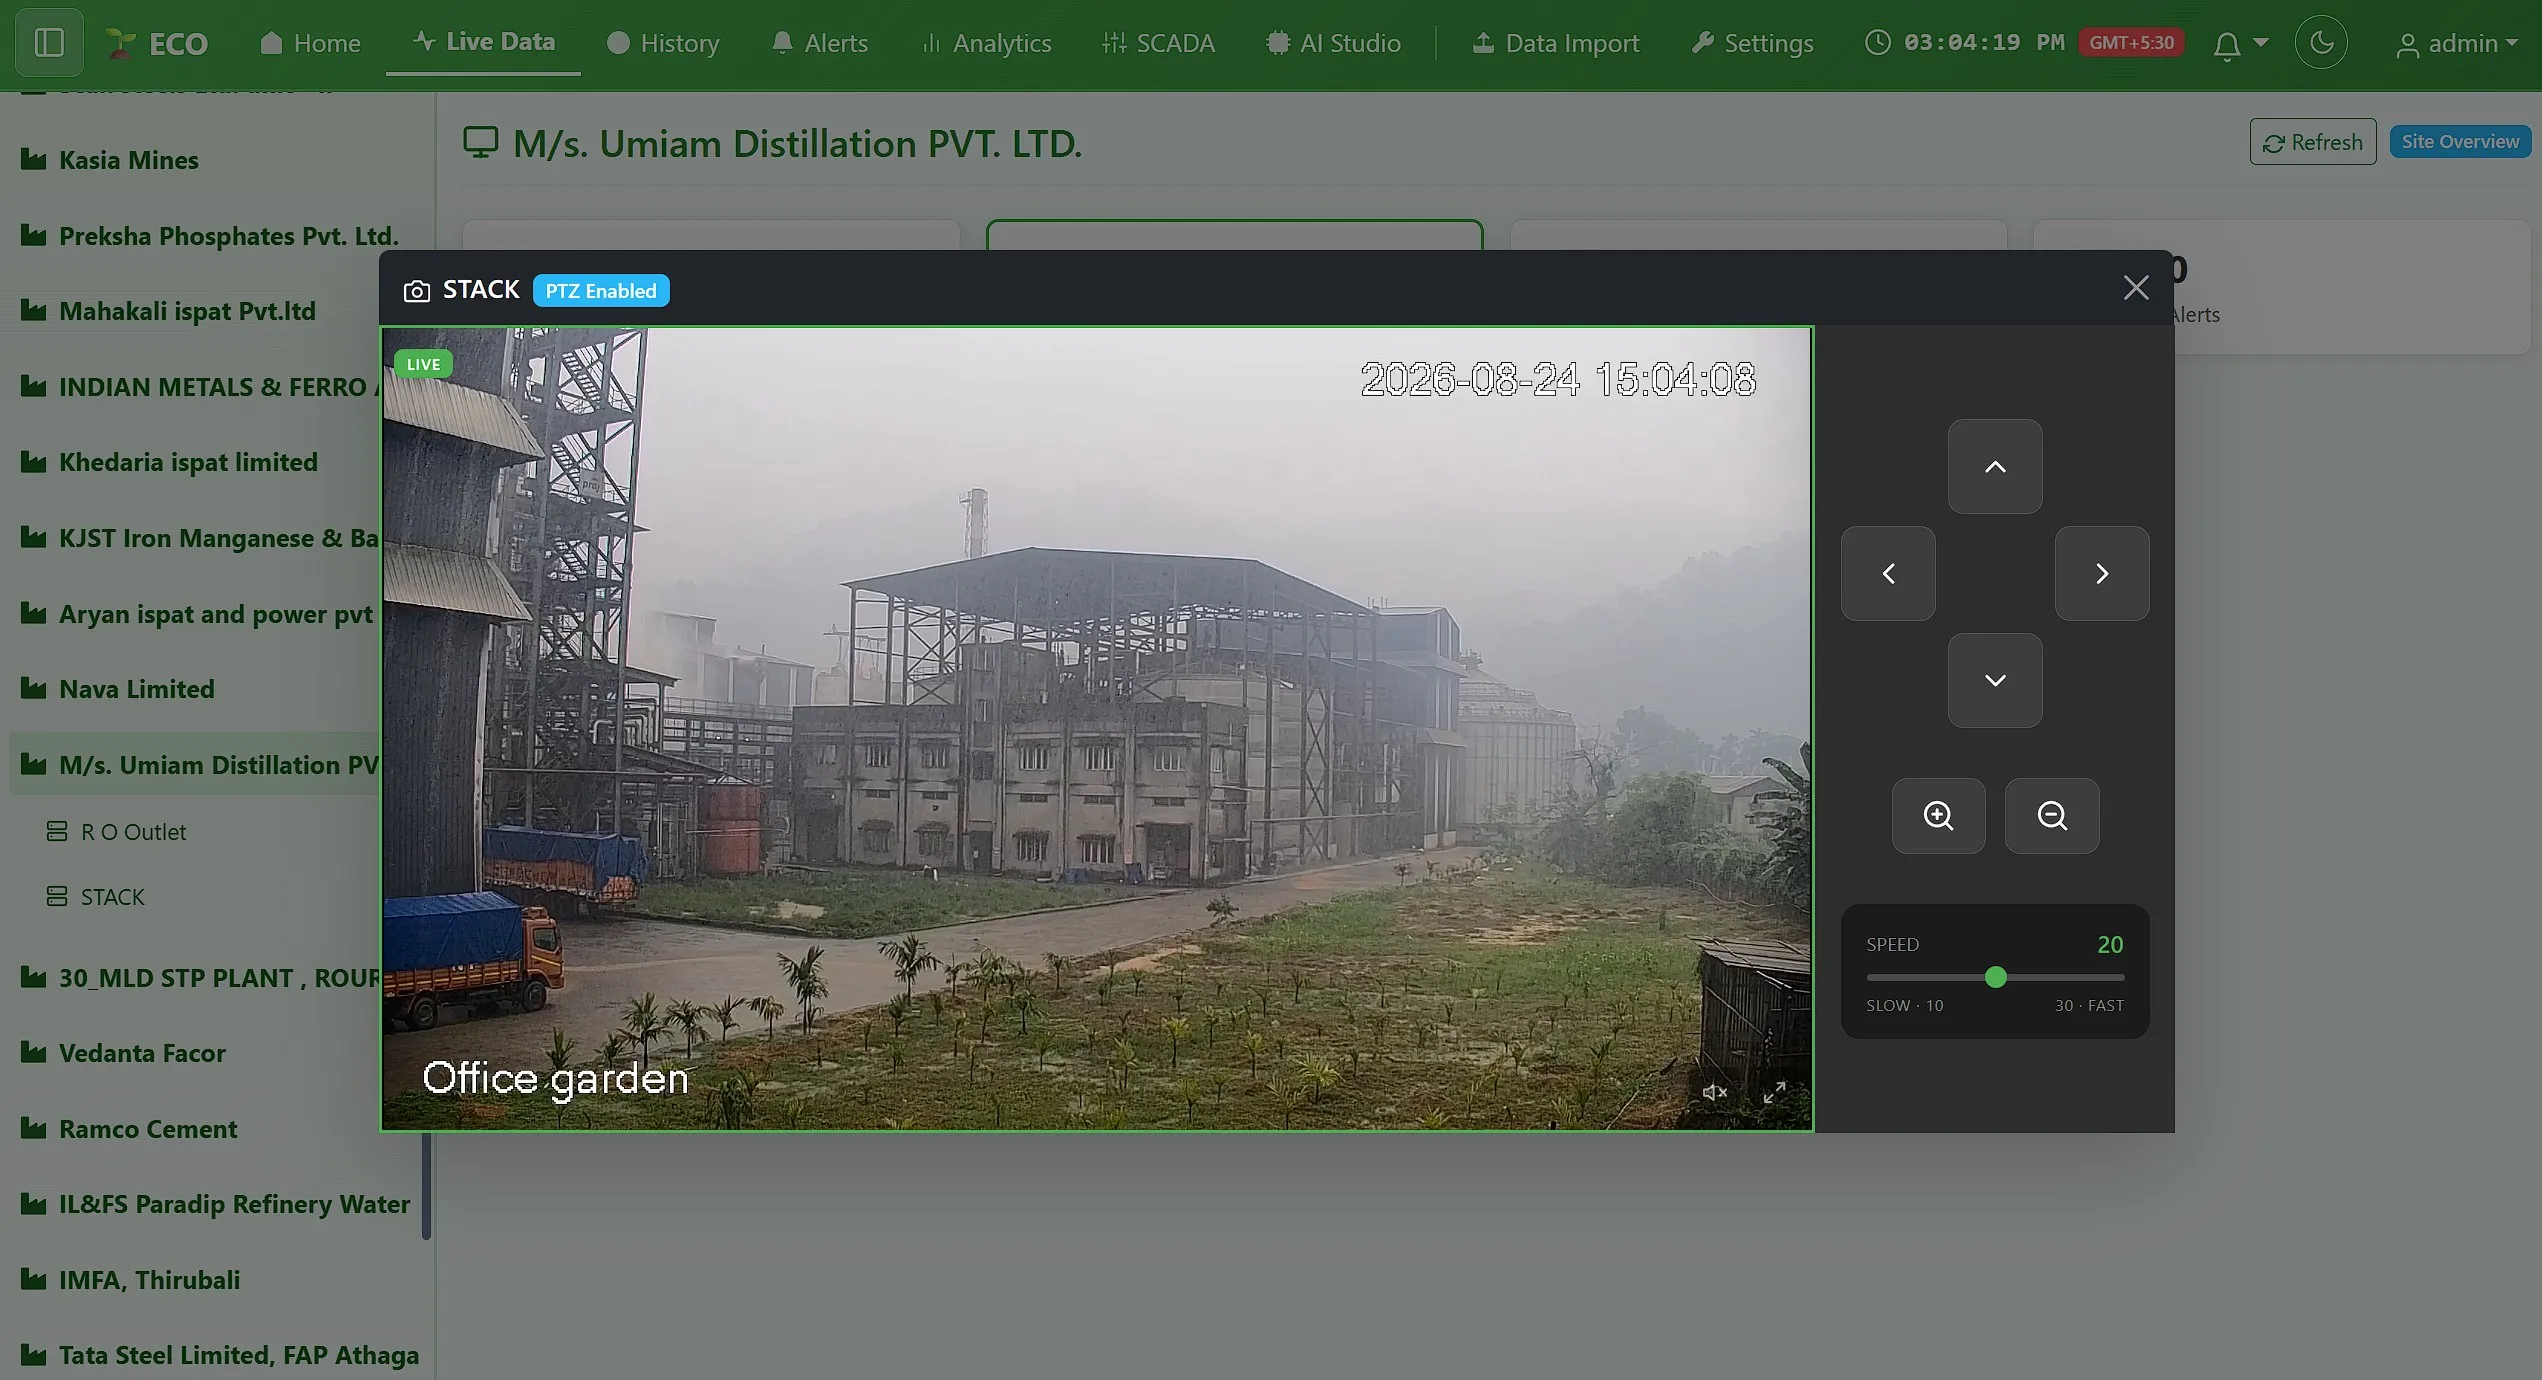Click station icon beside STACK in sidebar
2542x1380 pixels.
57,896
